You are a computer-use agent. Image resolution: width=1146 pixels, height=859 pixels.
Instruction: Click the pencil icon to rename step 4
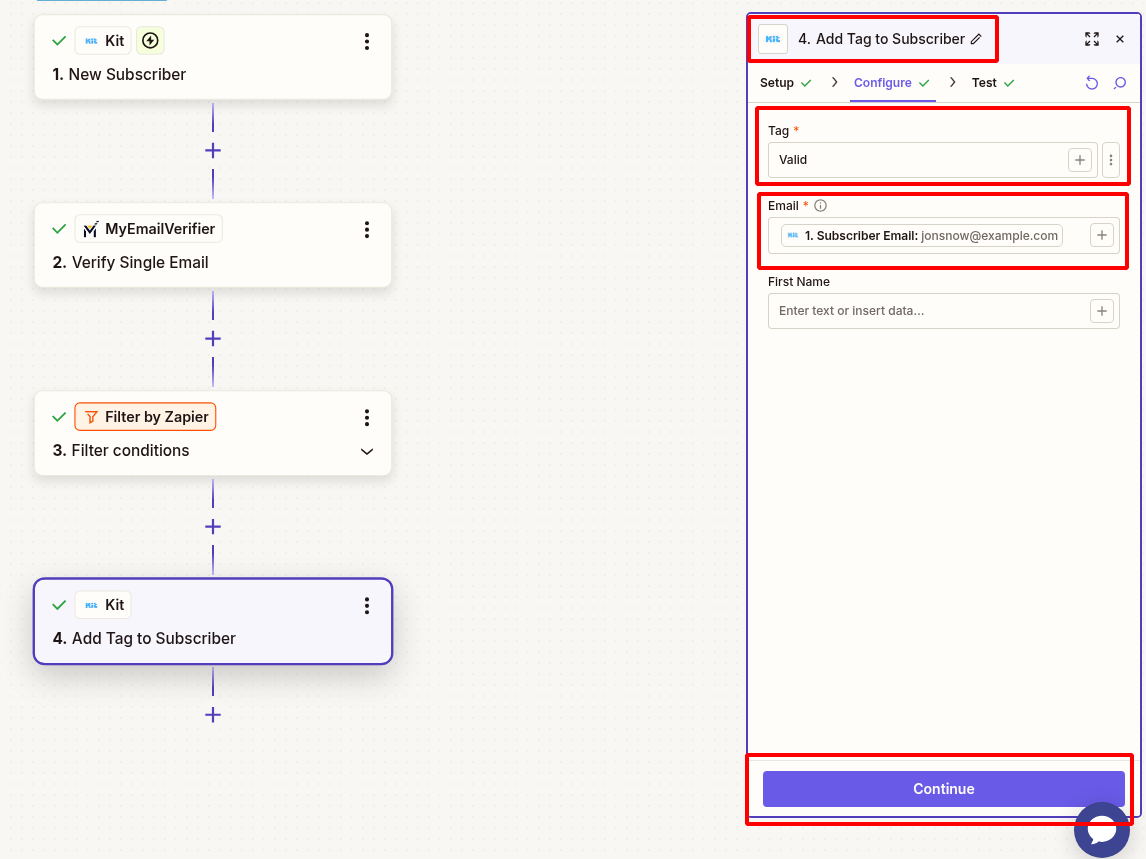pyautogui.click(x=977, y=40)
